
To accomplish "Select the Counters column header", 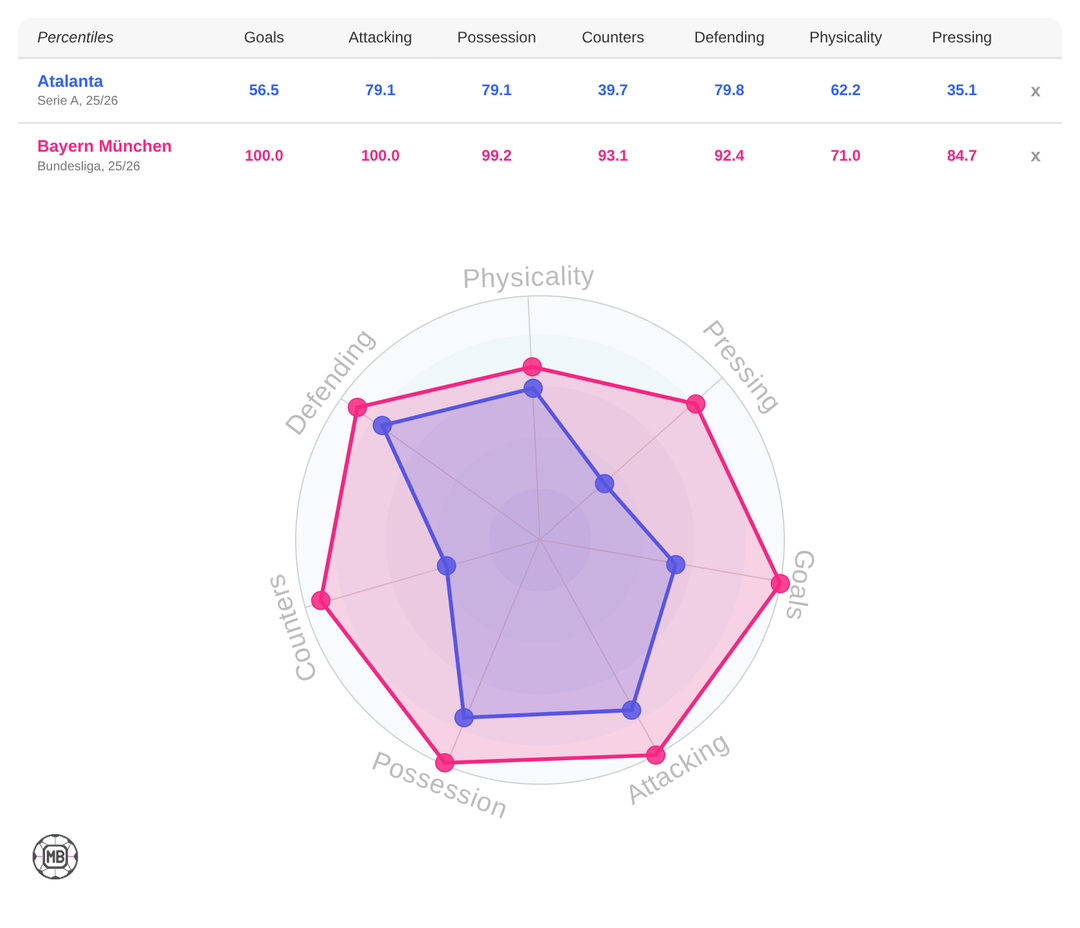I will (x=613, y=37).
